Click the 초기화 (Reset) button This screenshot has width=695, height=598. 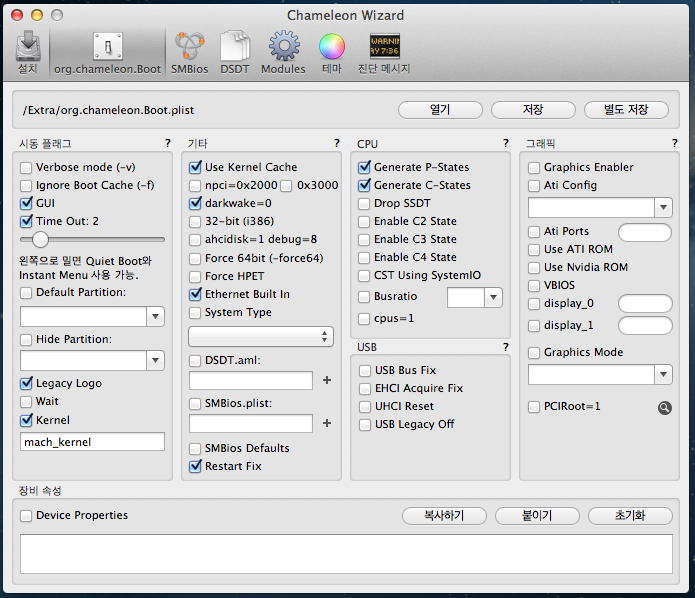coord(630,516)
